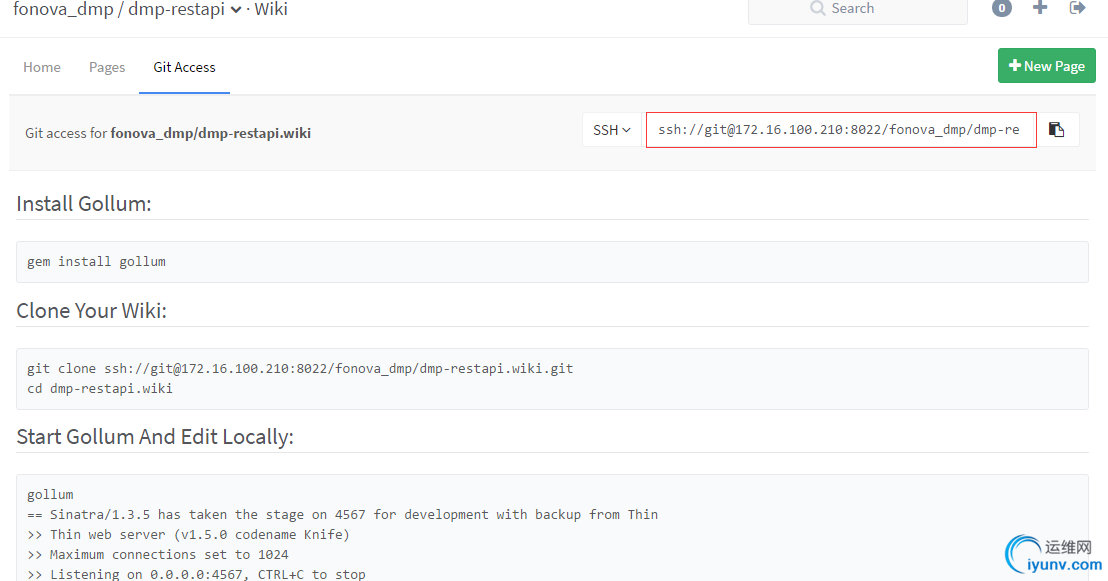Click the lone 'gollum' command line
This screenshot has width=1108, height=581.
[50, 495]
